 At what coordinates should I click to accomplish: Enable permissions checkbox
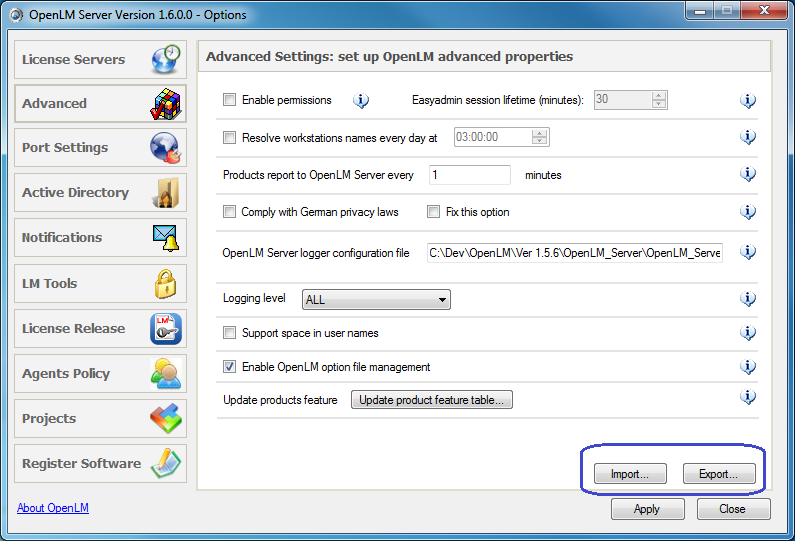click(230, 100)
